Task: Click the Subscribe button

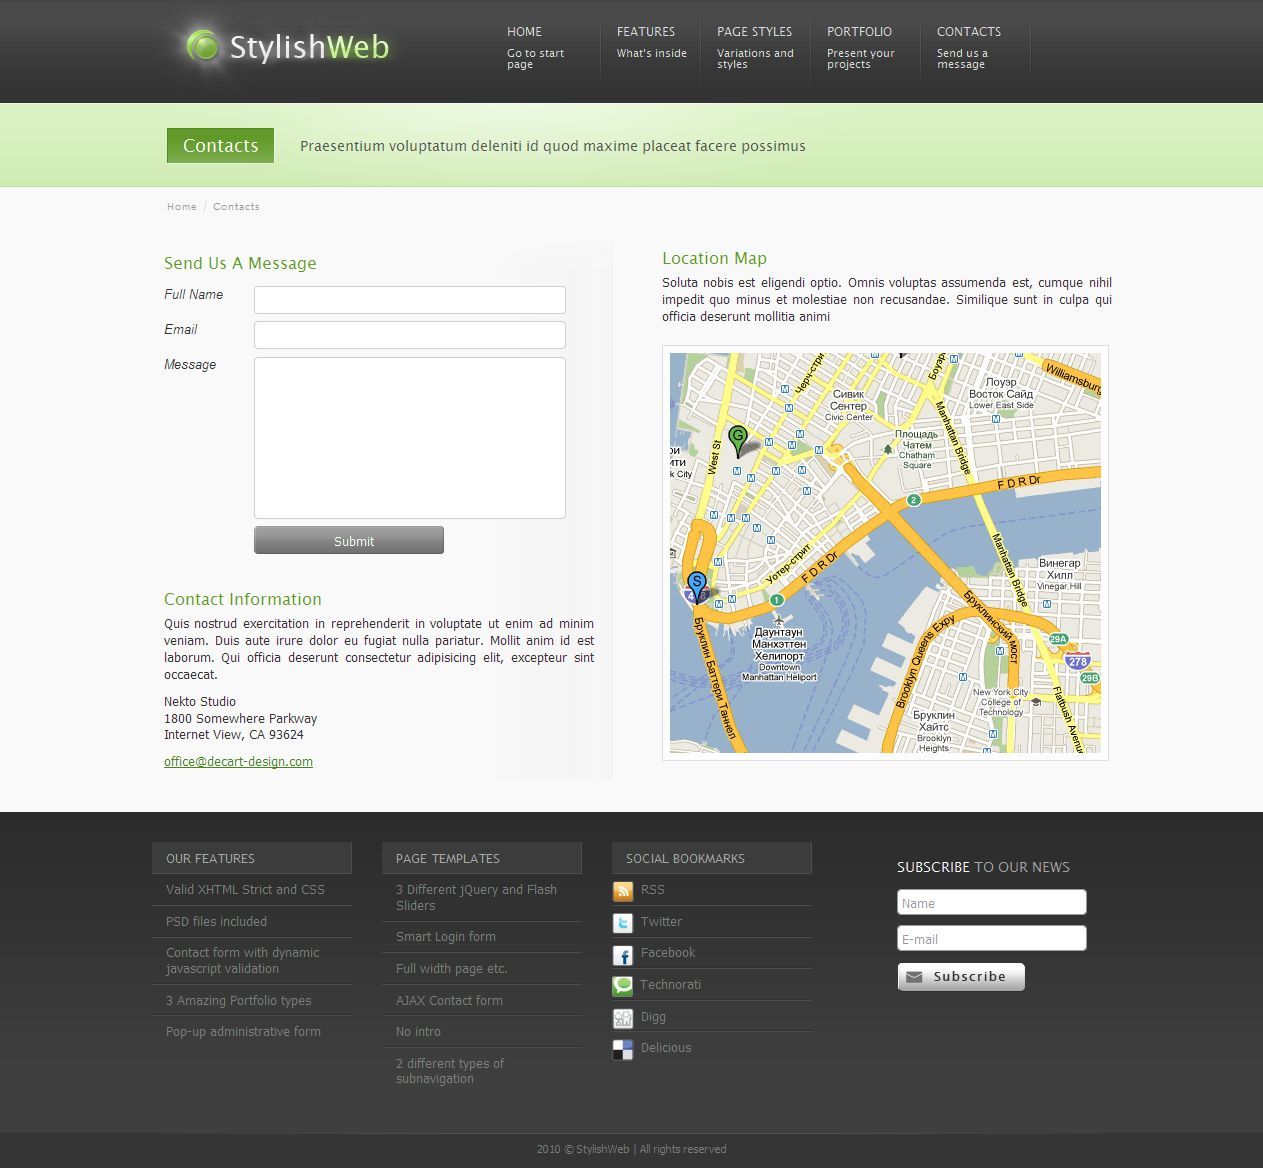Action: tap(960, 976)
